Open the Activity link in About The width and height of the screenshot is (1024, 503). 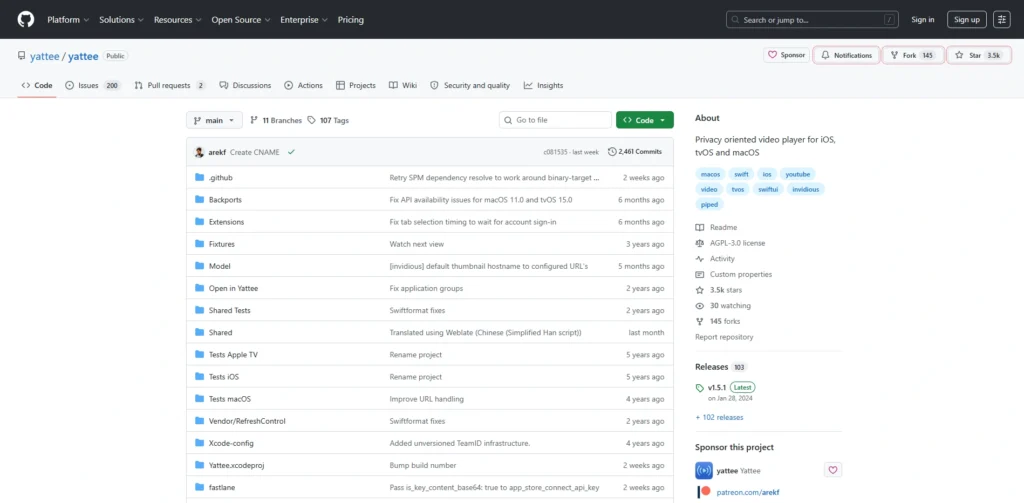coord(715,259)
